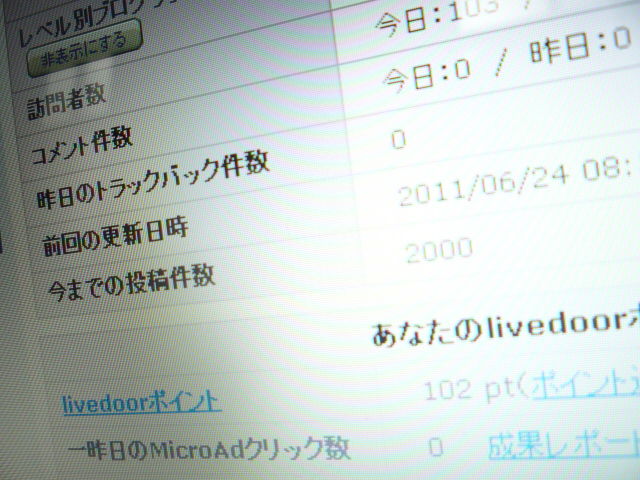Open the livedoorポイント link

tap(141, 402)
